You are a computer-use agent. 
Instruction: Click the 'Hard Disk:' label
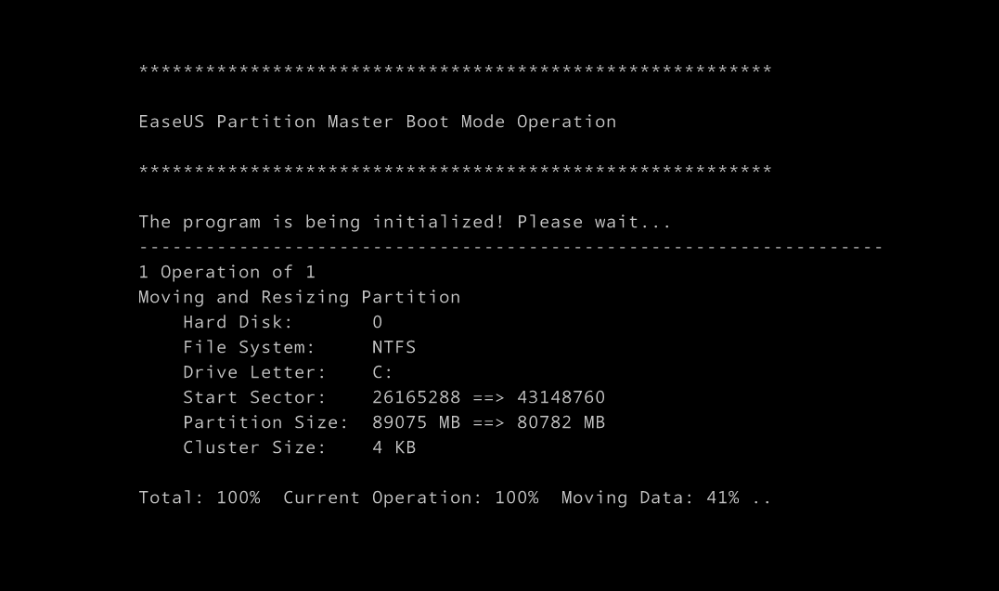coord(238,322)
